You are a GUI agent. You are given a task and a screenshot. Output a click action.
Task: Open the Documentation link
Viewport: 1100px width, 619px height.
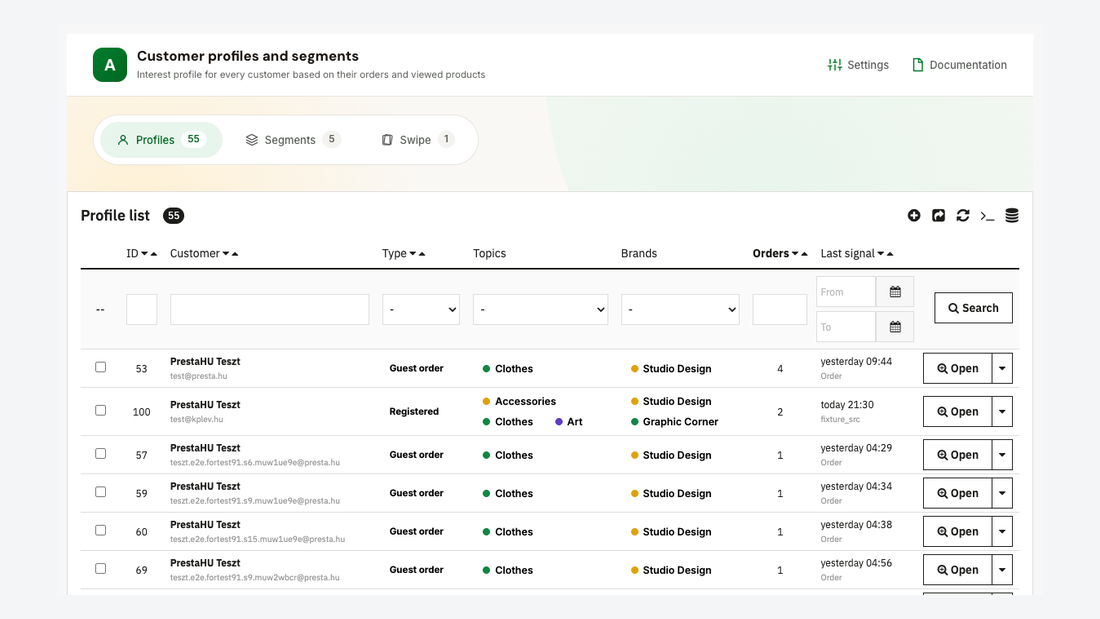pos(959,65)
